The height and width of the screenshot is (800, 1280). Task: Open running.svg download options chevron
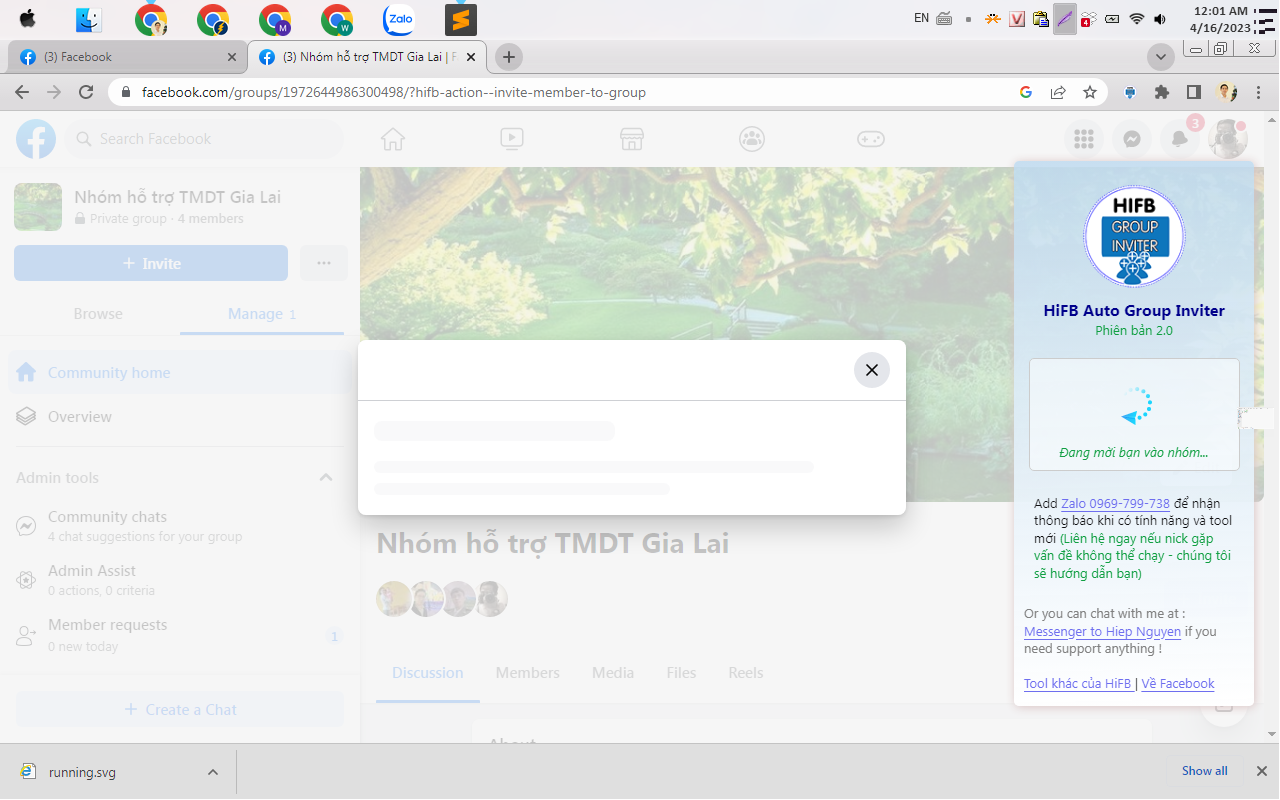click(212, 772)
